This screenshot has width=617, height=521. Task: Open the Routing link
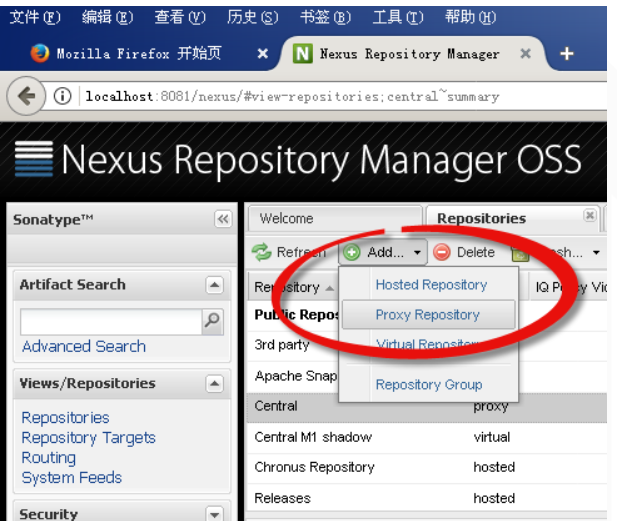coord(48,458)
